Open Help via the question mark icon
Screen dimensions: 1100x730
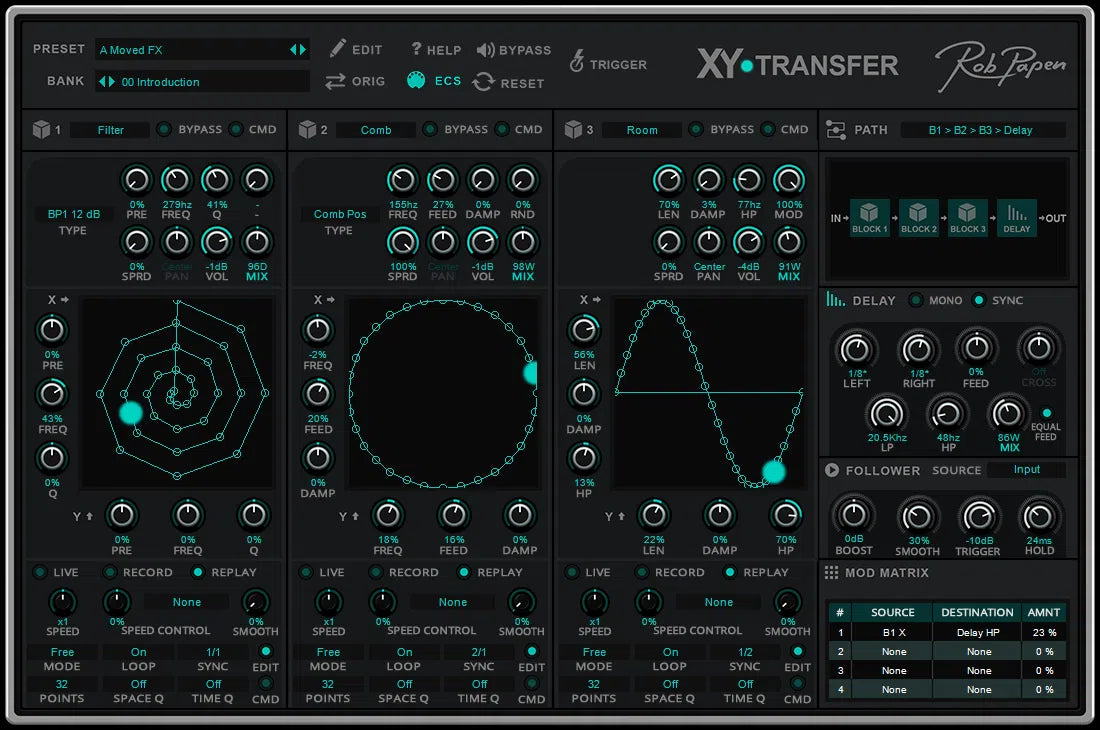click(416, 49)
